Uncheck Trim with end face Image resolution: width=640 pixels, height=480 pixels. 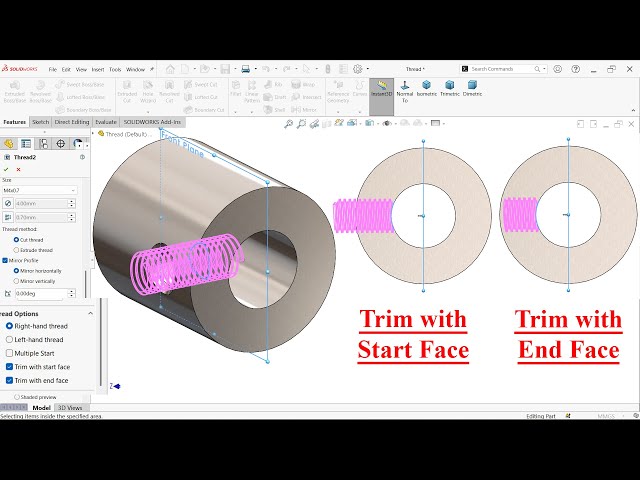pyautogui.click(x=9, y=380)
